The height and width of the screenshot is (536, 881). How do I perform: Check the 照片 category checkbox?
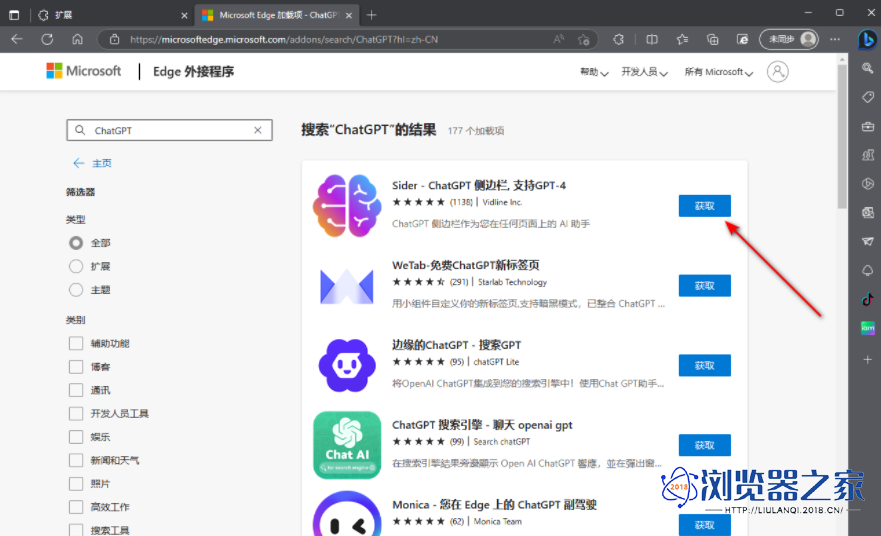(76, 484)
